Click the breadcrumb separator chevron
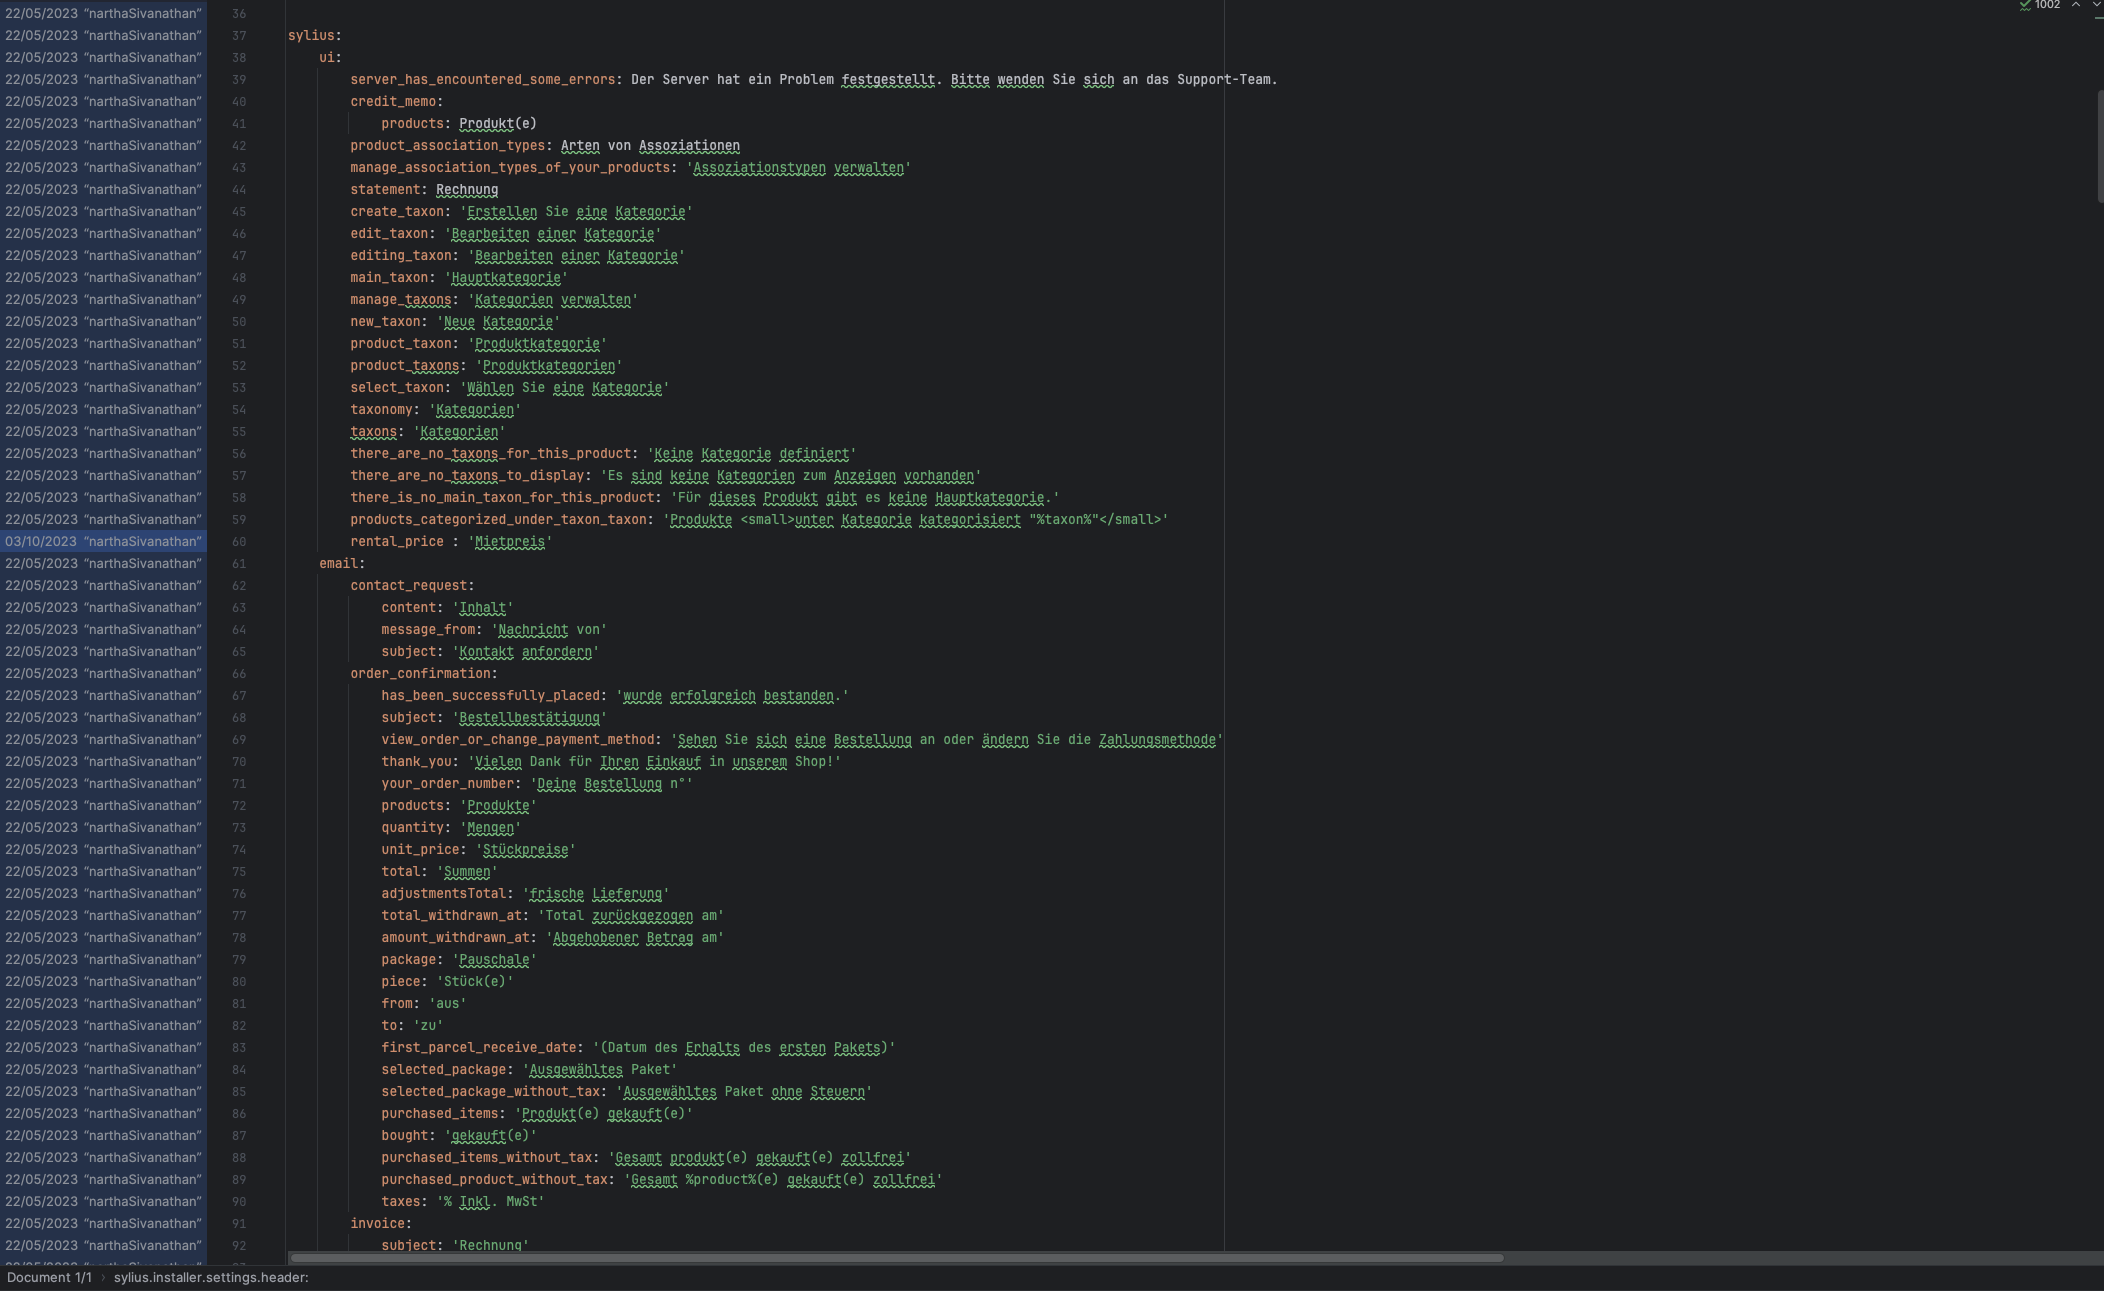This screenshot has height=1291, width=2104. pyautogui.click(x=102, y=1277)
